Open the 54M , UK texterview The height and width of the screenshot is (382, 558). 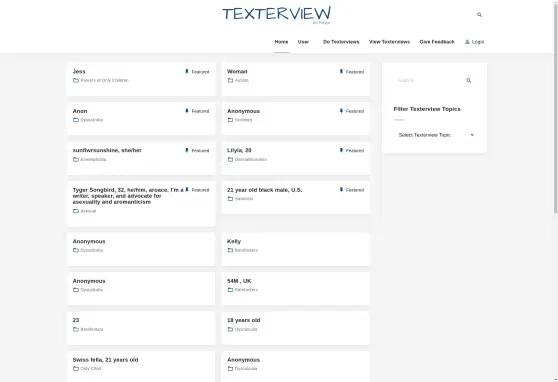coord(239,281)
